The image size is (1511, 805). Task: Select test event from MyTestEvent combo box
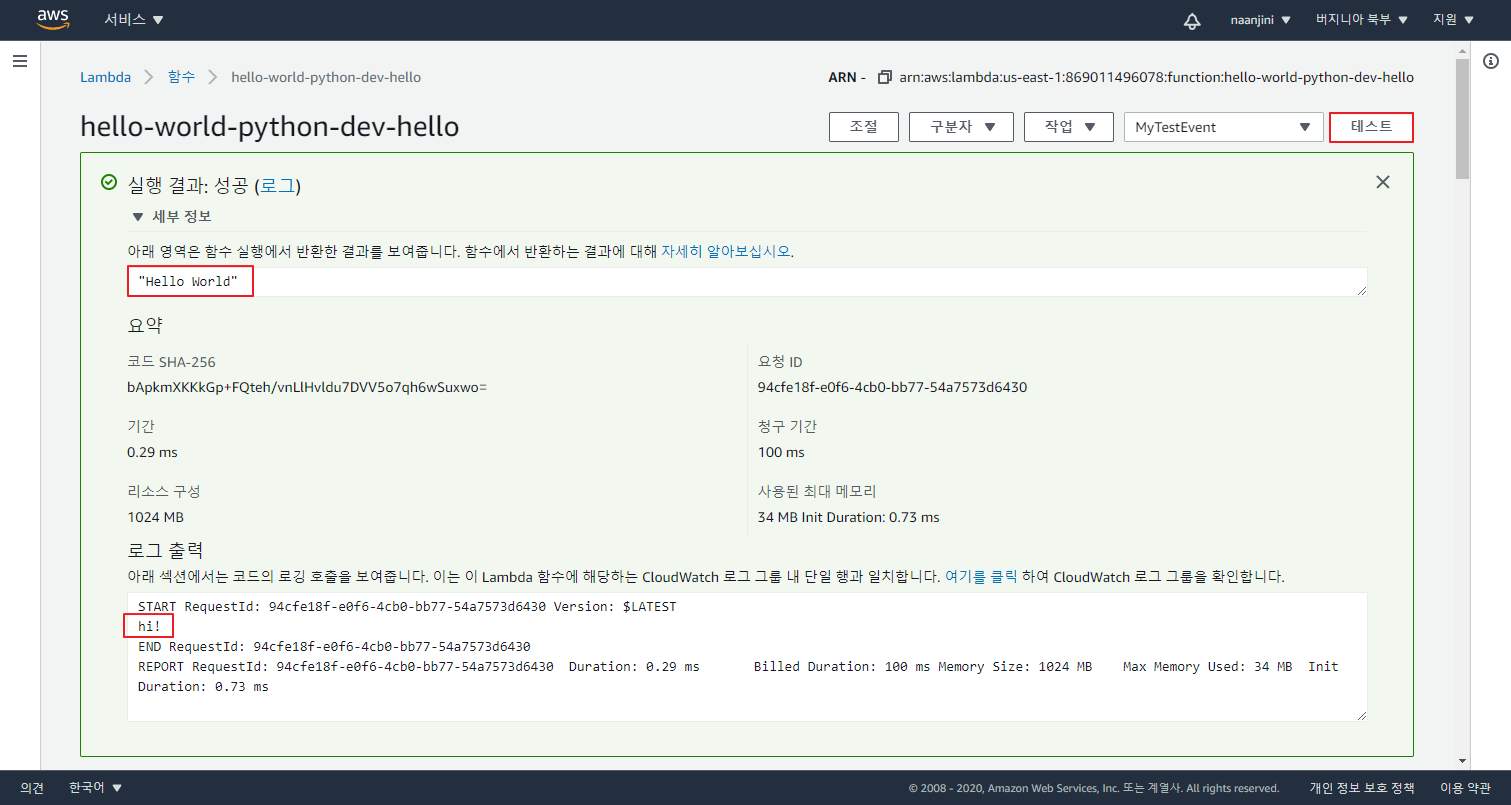pos(1224,127)
